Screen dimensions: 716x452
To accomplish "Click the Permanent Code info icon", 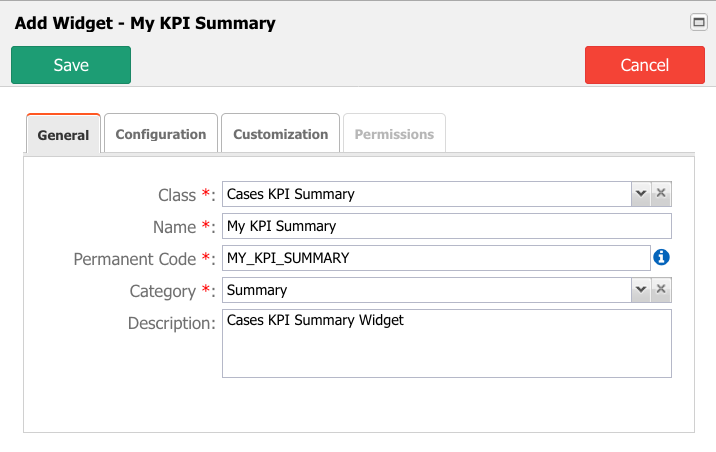I will [x=661, y=258].
